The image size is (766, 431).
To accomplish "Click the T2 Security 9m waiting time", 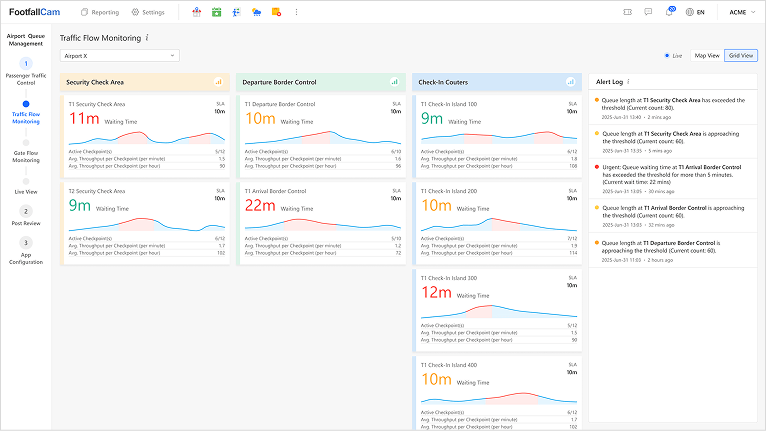I will click(x=80, y=206).
